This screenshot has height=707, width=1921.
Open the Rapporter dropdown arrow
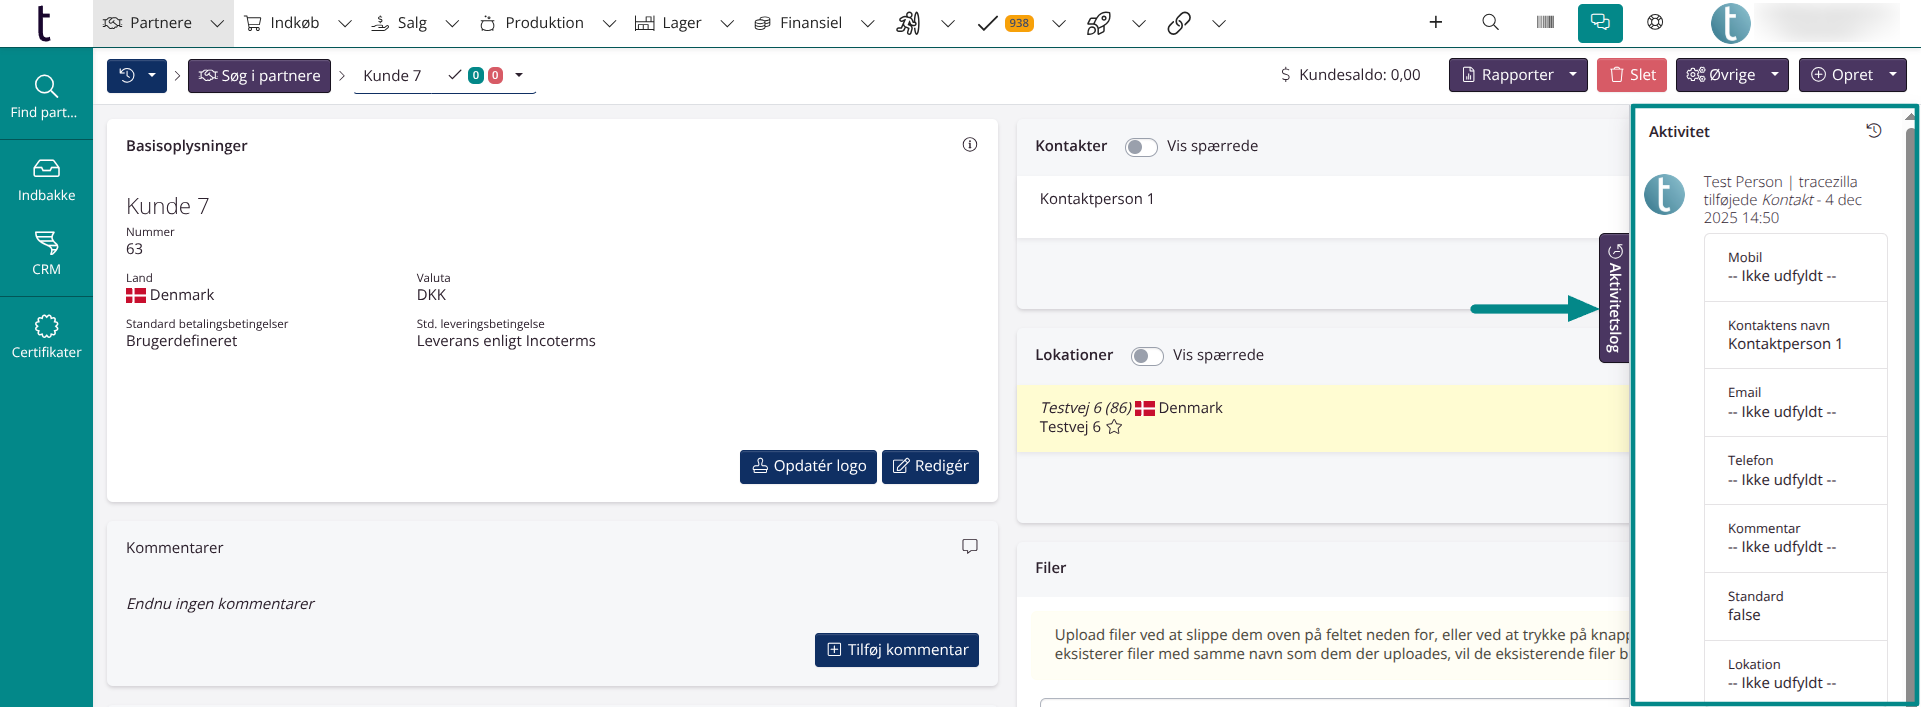click(x=1573, y=75)
